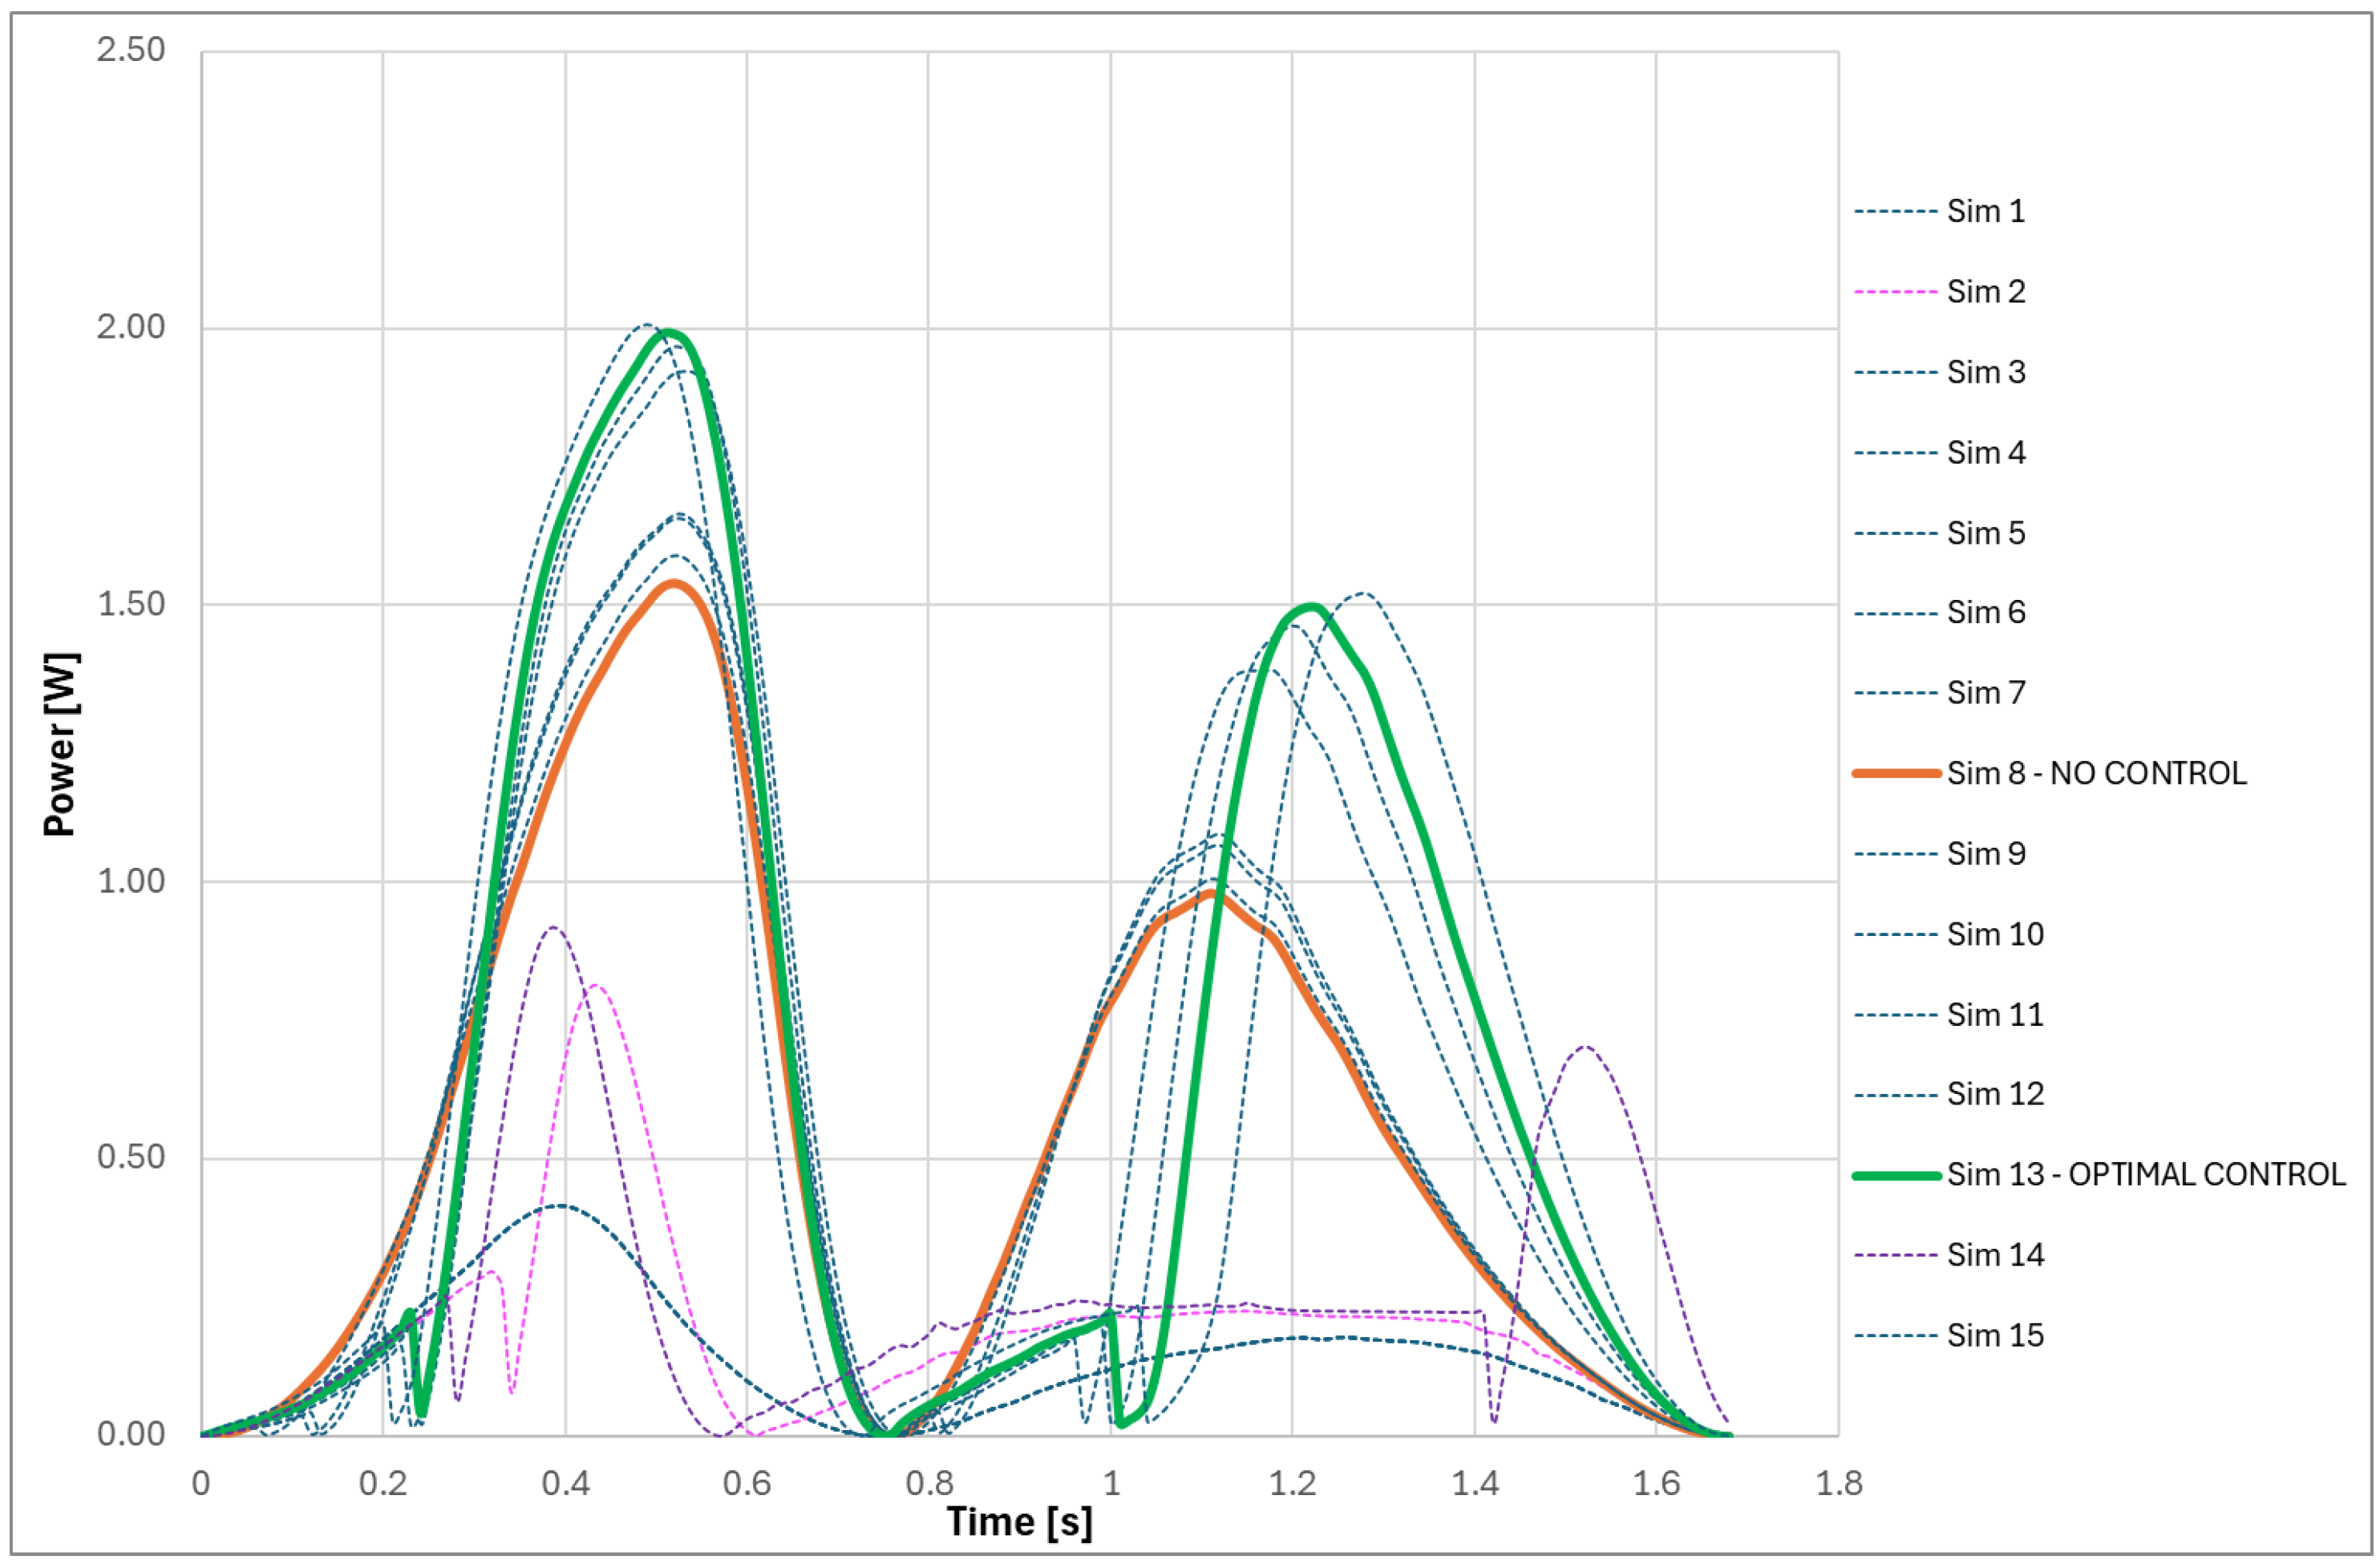
Task: Click the green line swatch for Sim 13
Action: click(1895, 1175)
